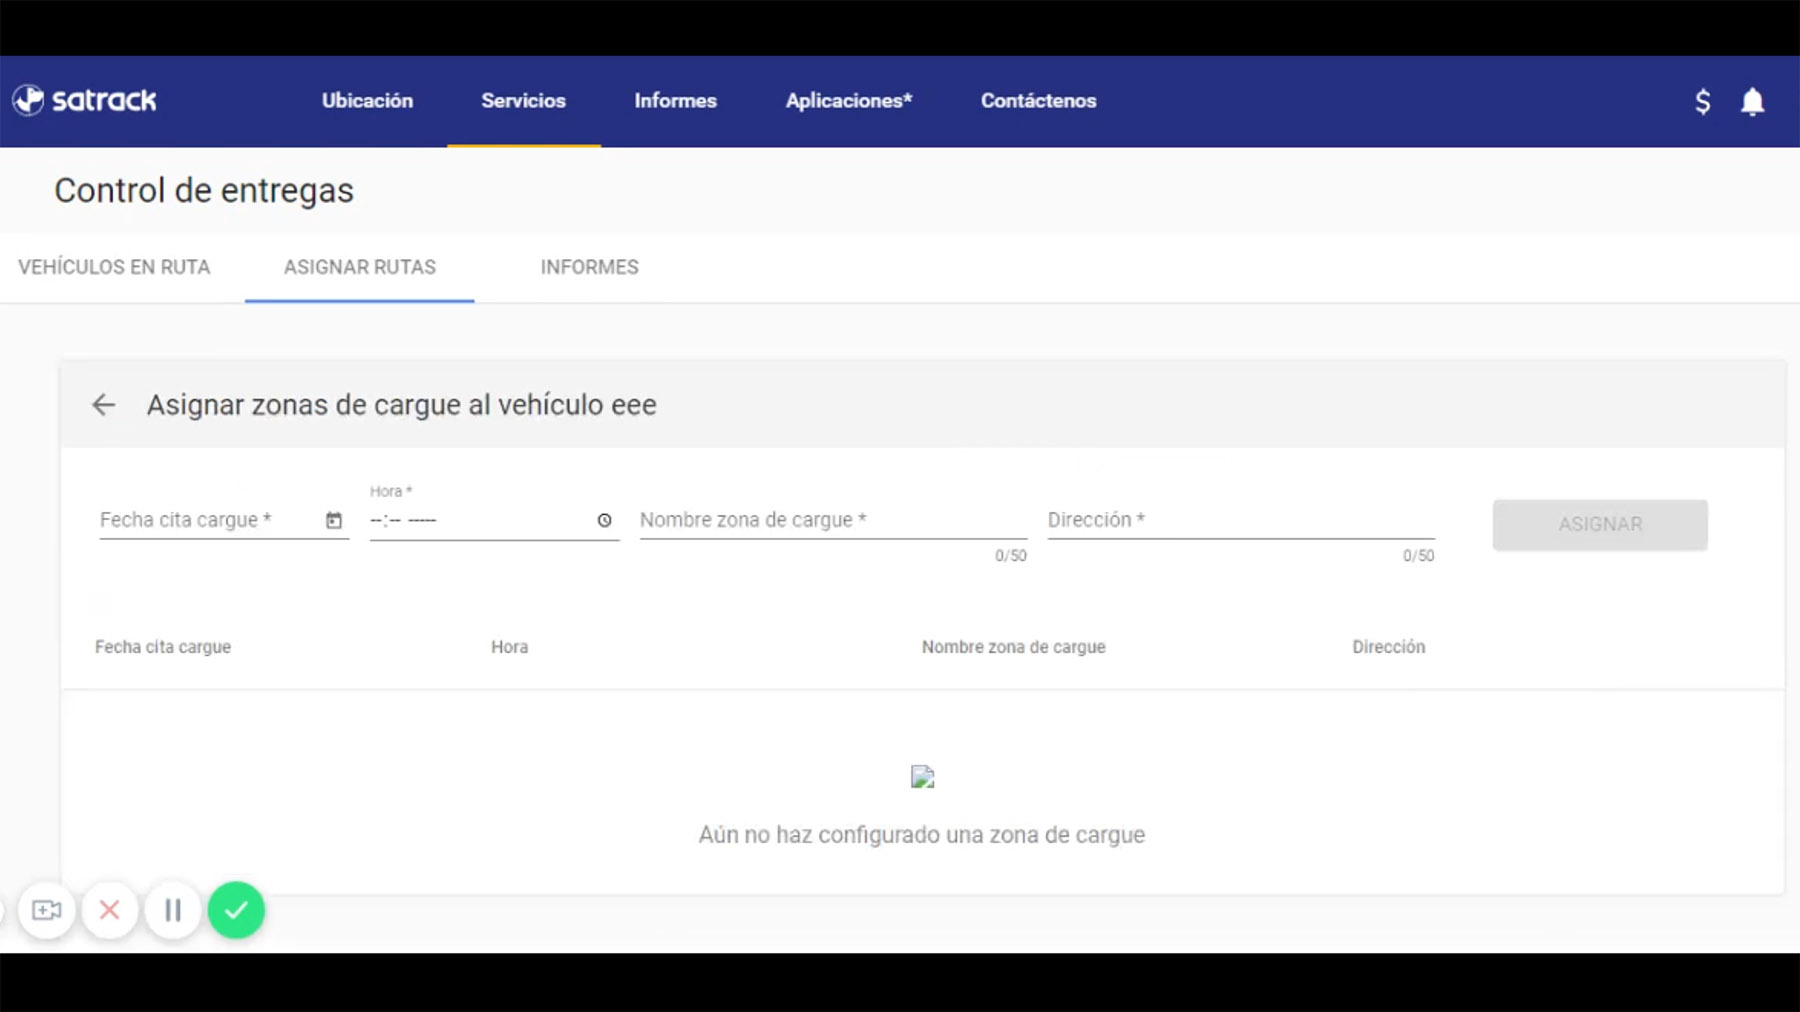1800x1012 pixels.
Task: Click the back arrow beside Asignar zonas
Action: [104, 405]
